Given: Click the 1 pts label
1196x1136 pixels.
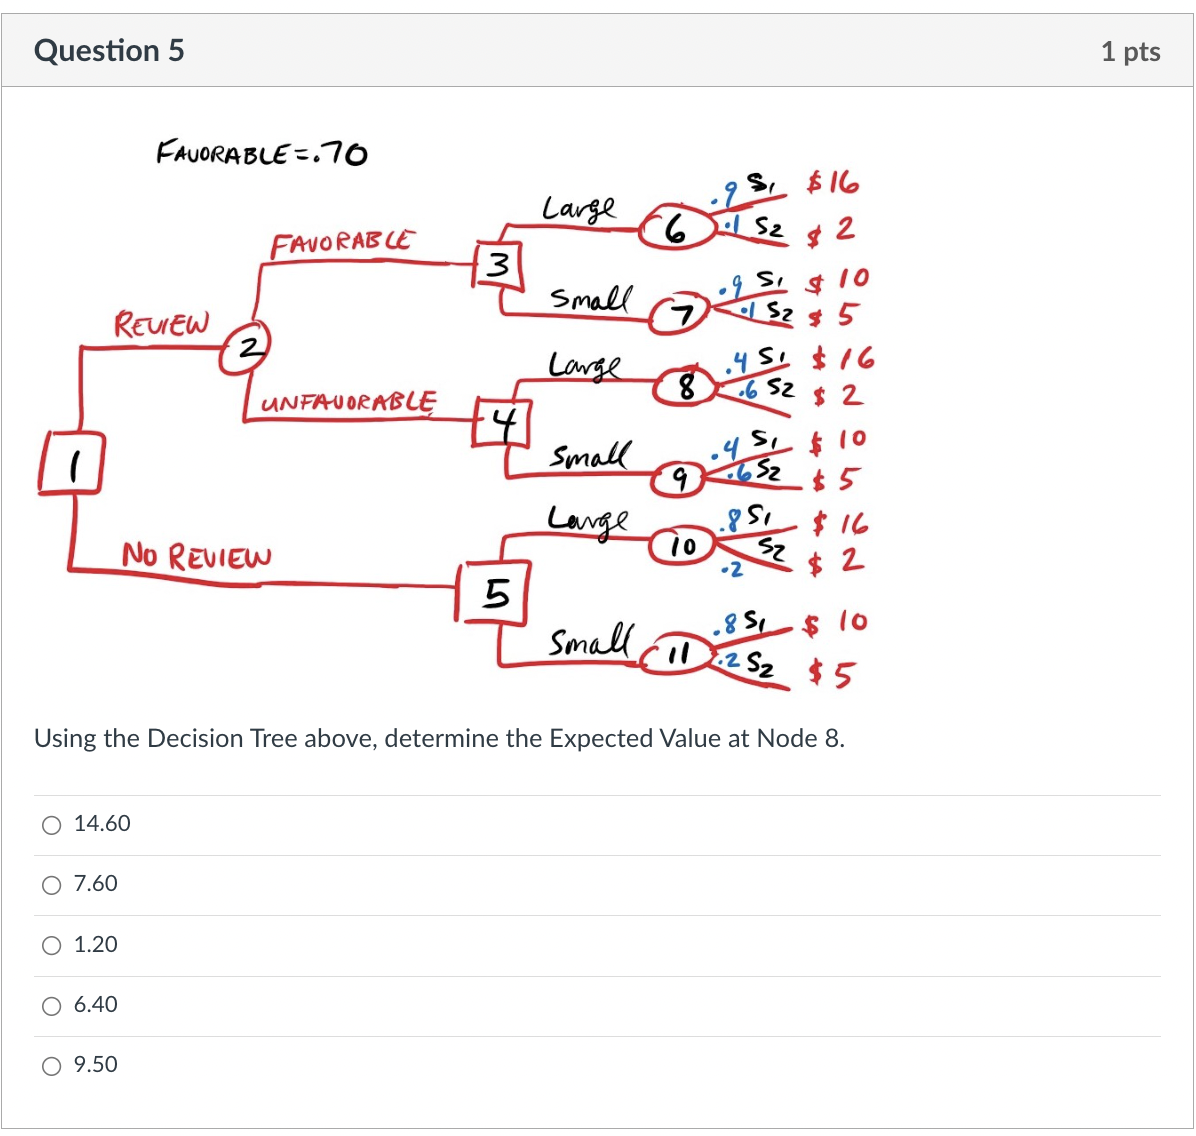Looking at the screenshot, I should click(1130, 51).
